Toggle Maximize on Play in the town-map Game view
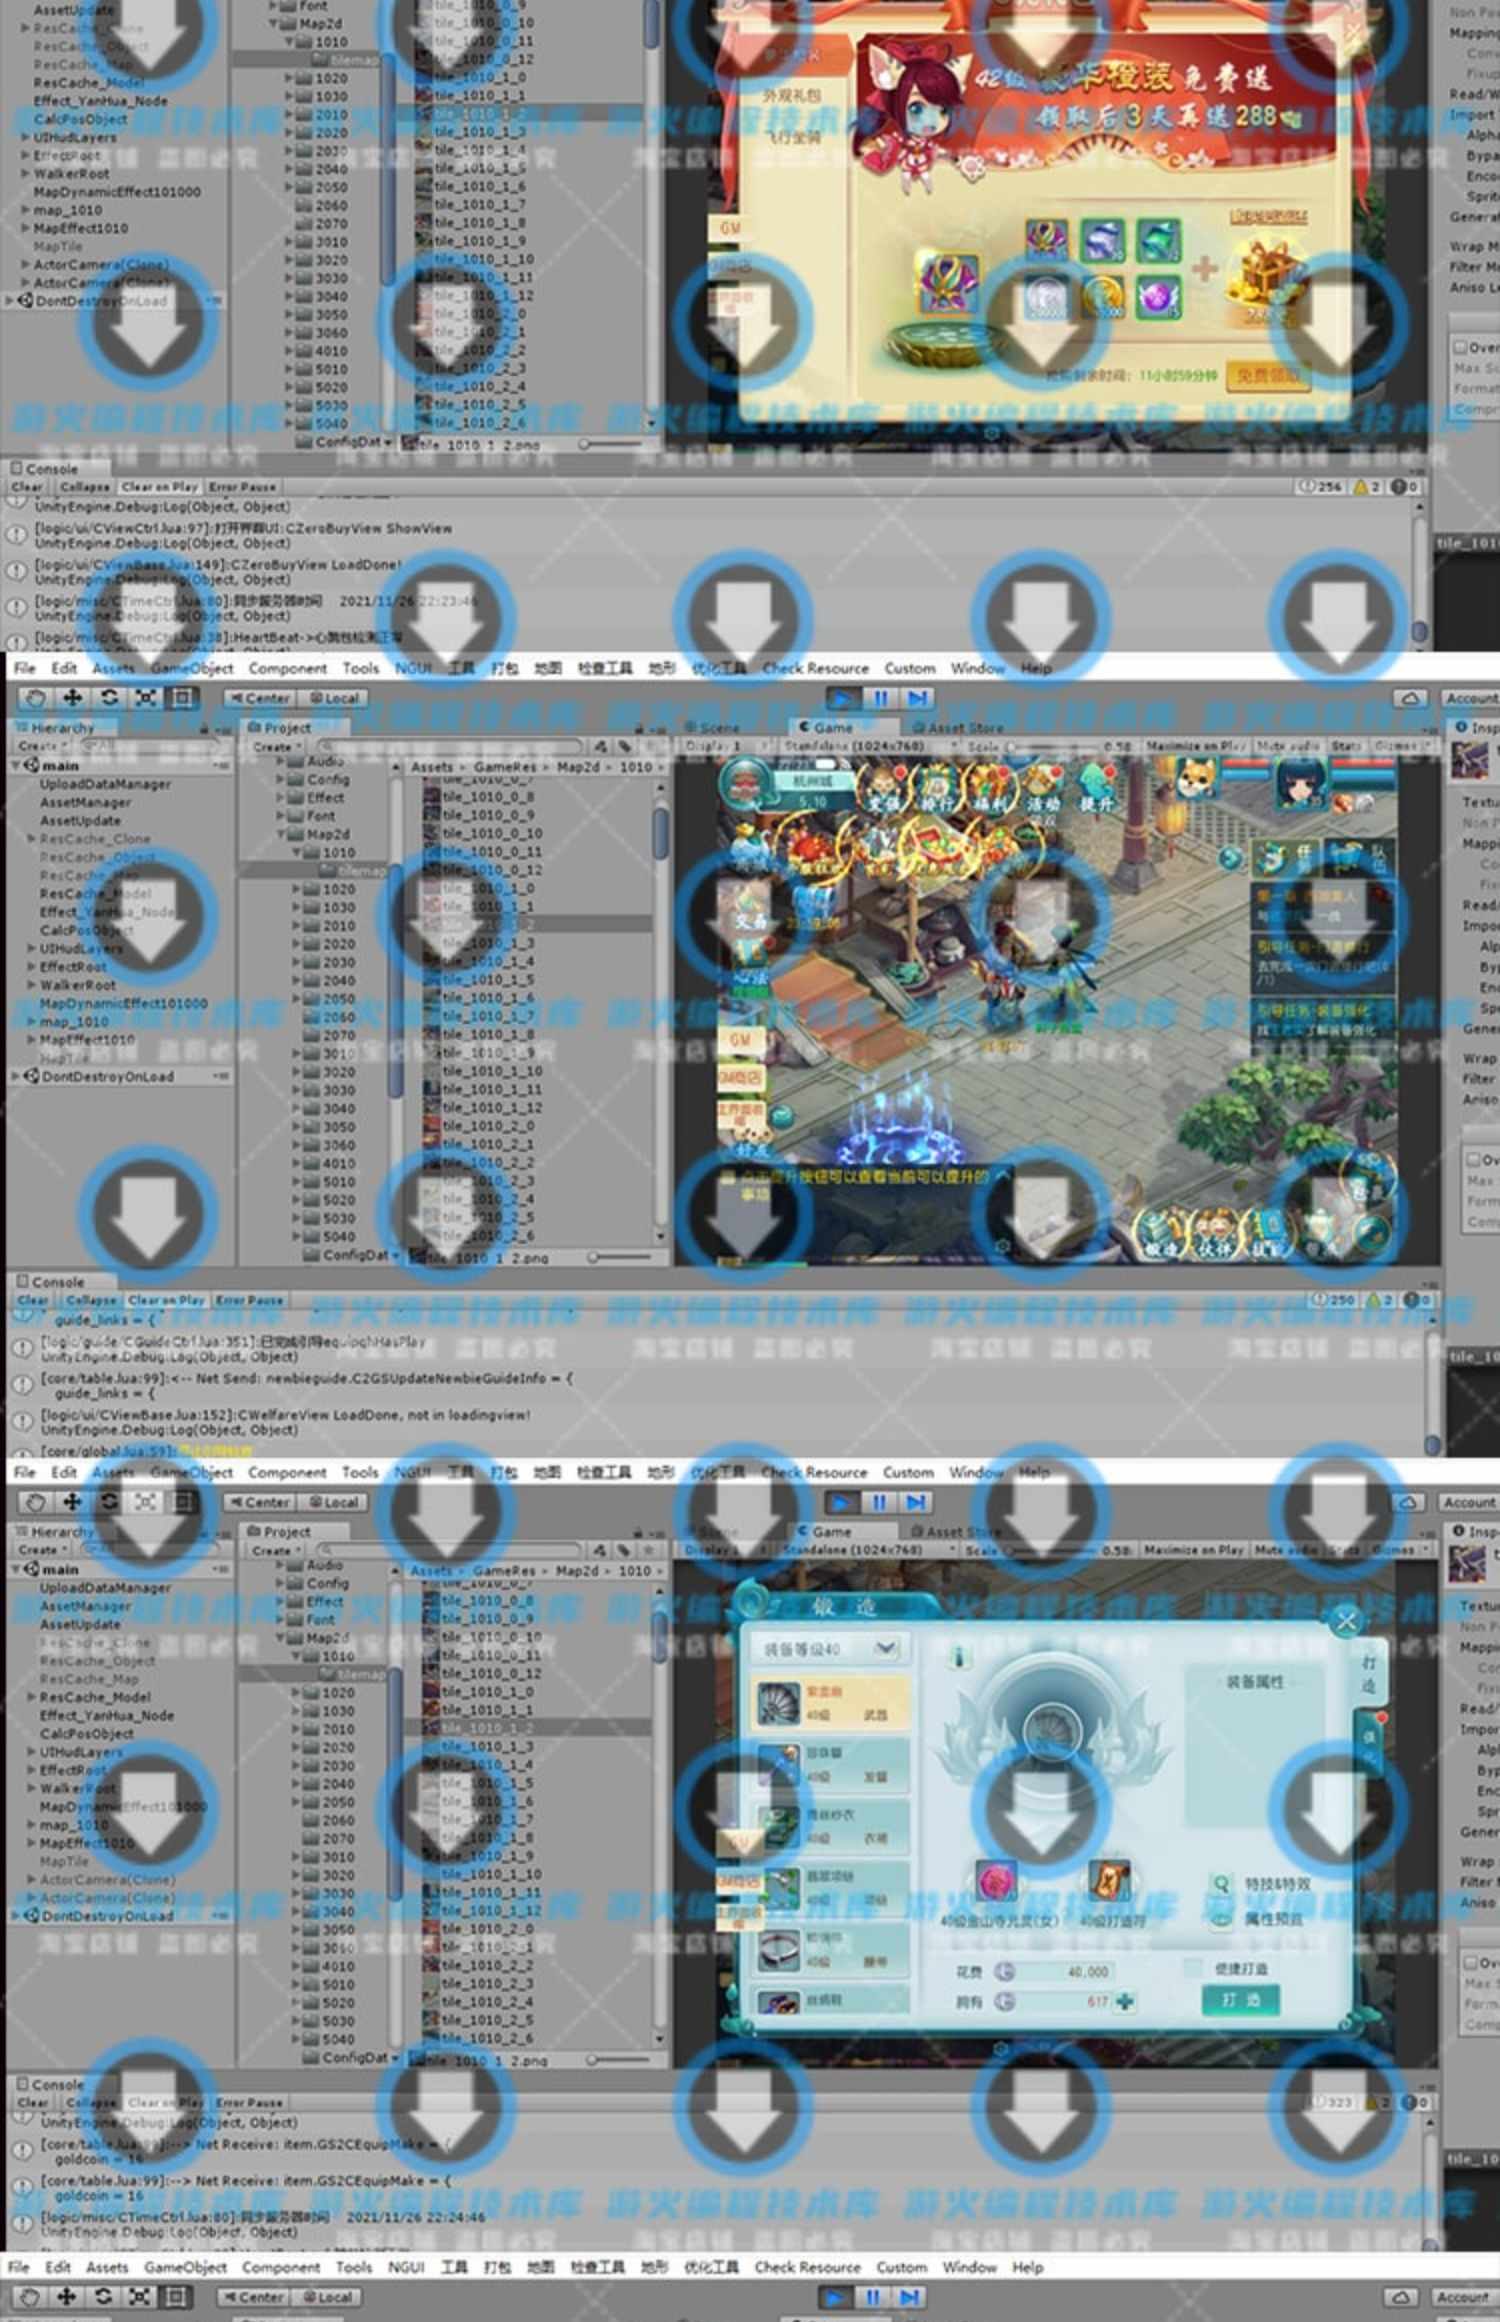Viewport: 1500px width, 2322px height. click(1195, 746)
